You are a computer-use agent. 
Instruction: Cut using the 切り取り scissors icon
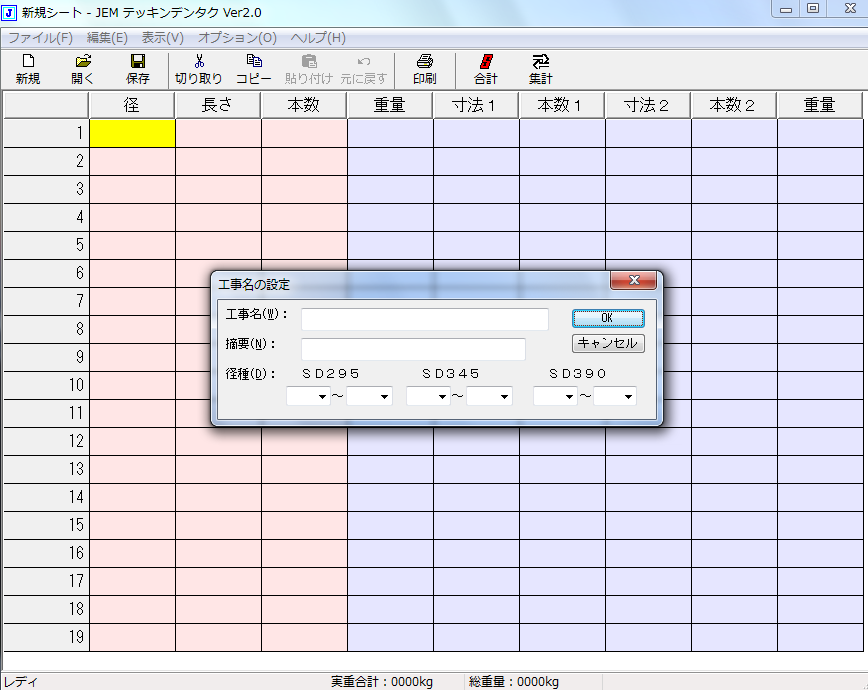pos(199,70)
